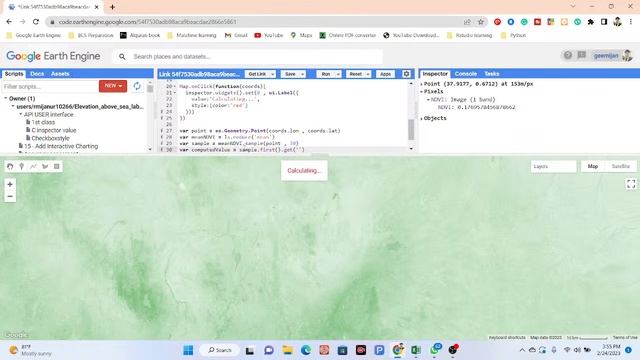Go back in browser history
Image resolution: width=640 pixels, height=360 pixels.
9,22
